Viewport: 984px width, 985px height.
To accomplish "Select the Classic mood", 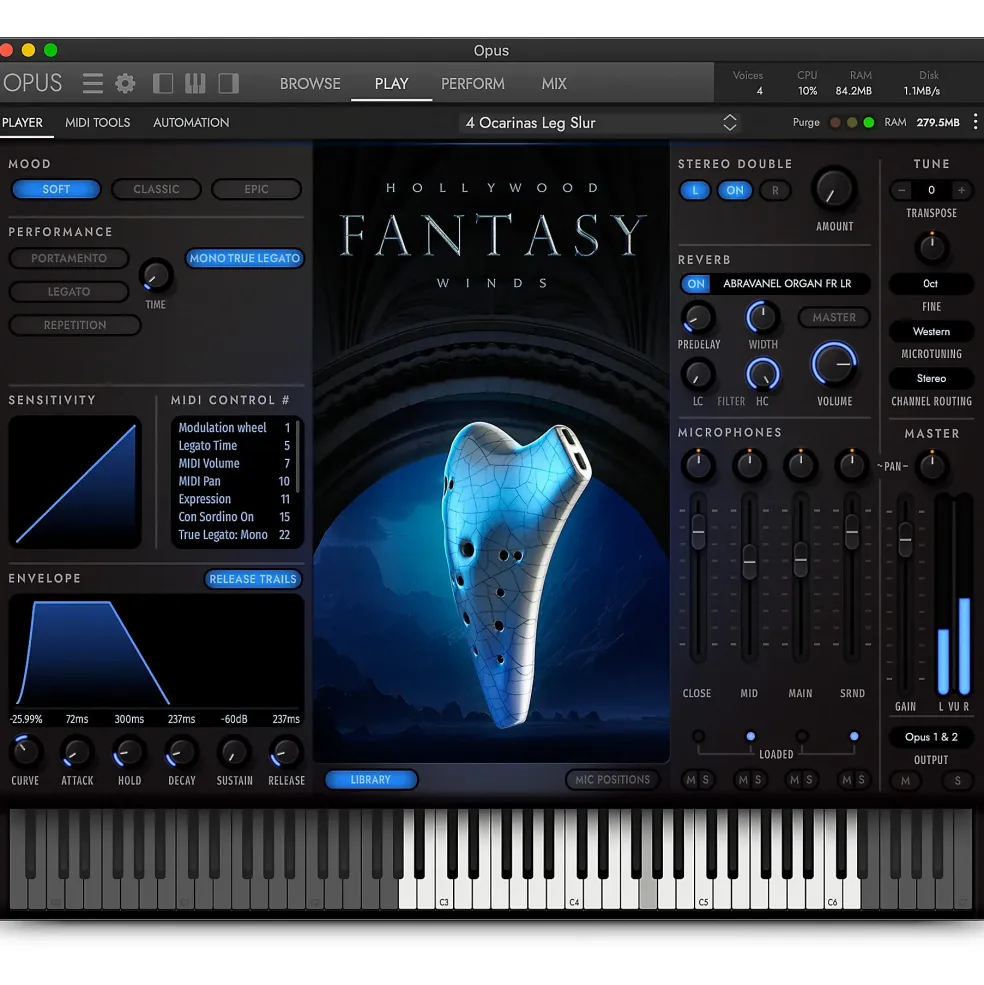I will 156,189.
